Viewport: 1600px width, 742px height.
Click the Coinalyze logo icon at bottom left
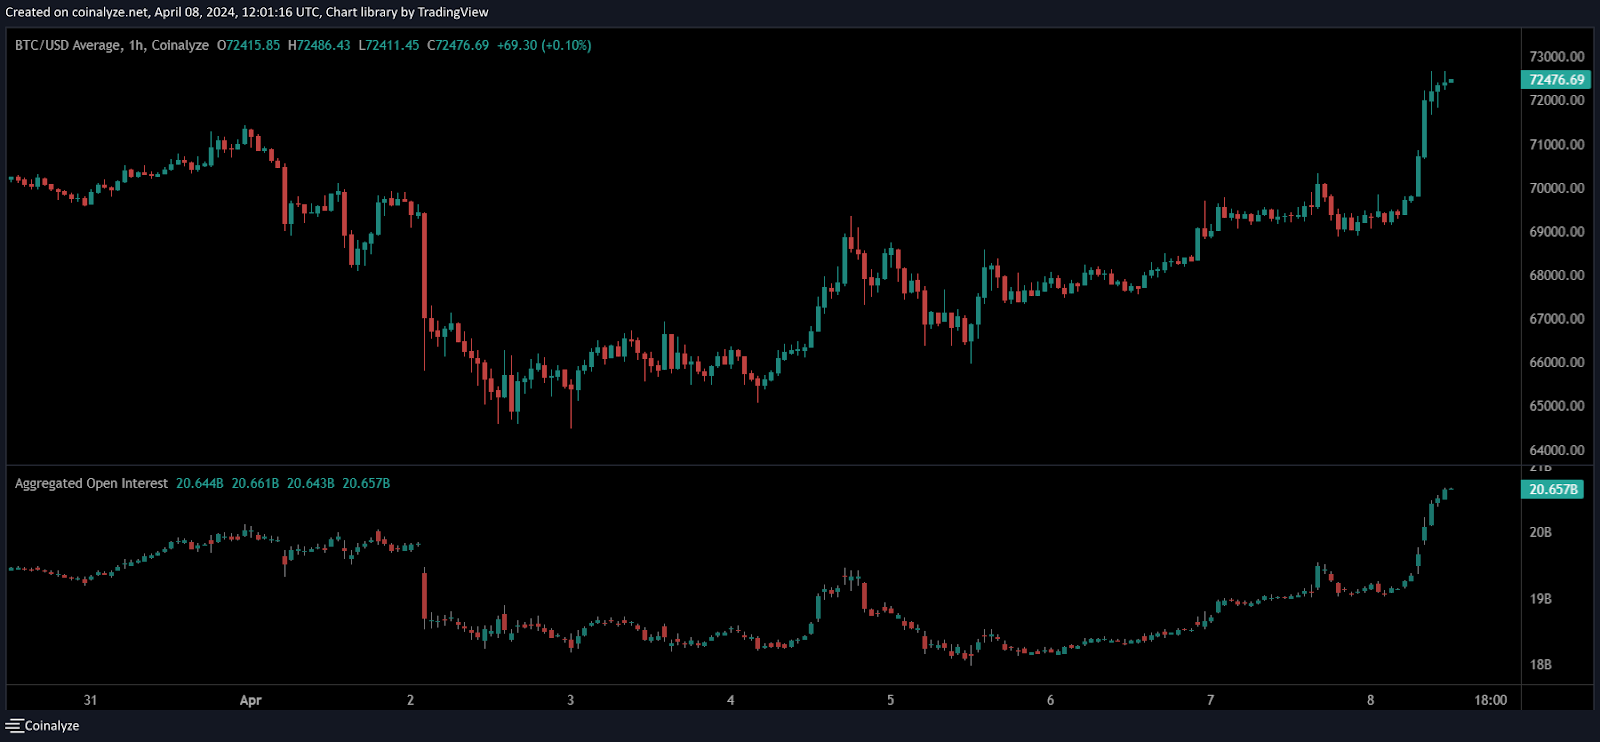coord(14,726)
